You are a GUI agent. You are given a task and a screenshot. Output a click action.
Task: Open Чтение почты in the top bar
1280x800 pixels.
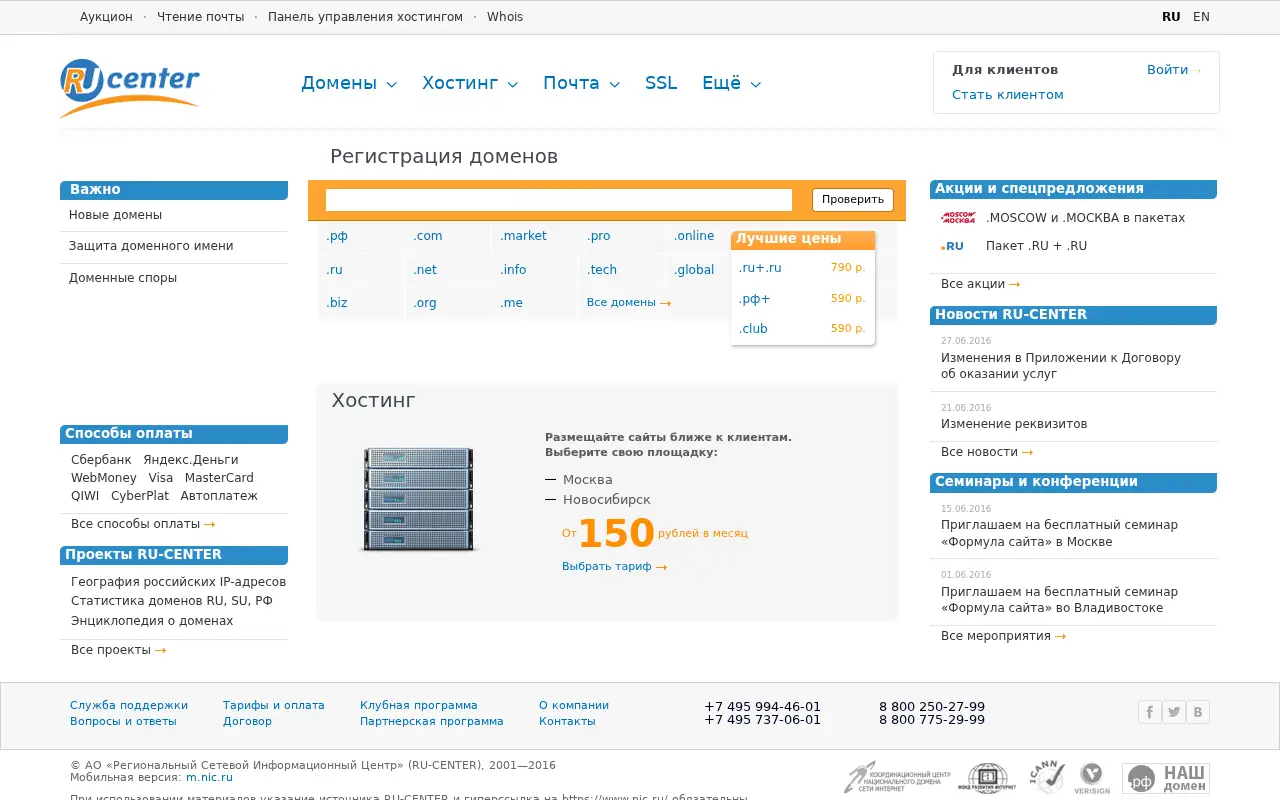tap(200, 17)
